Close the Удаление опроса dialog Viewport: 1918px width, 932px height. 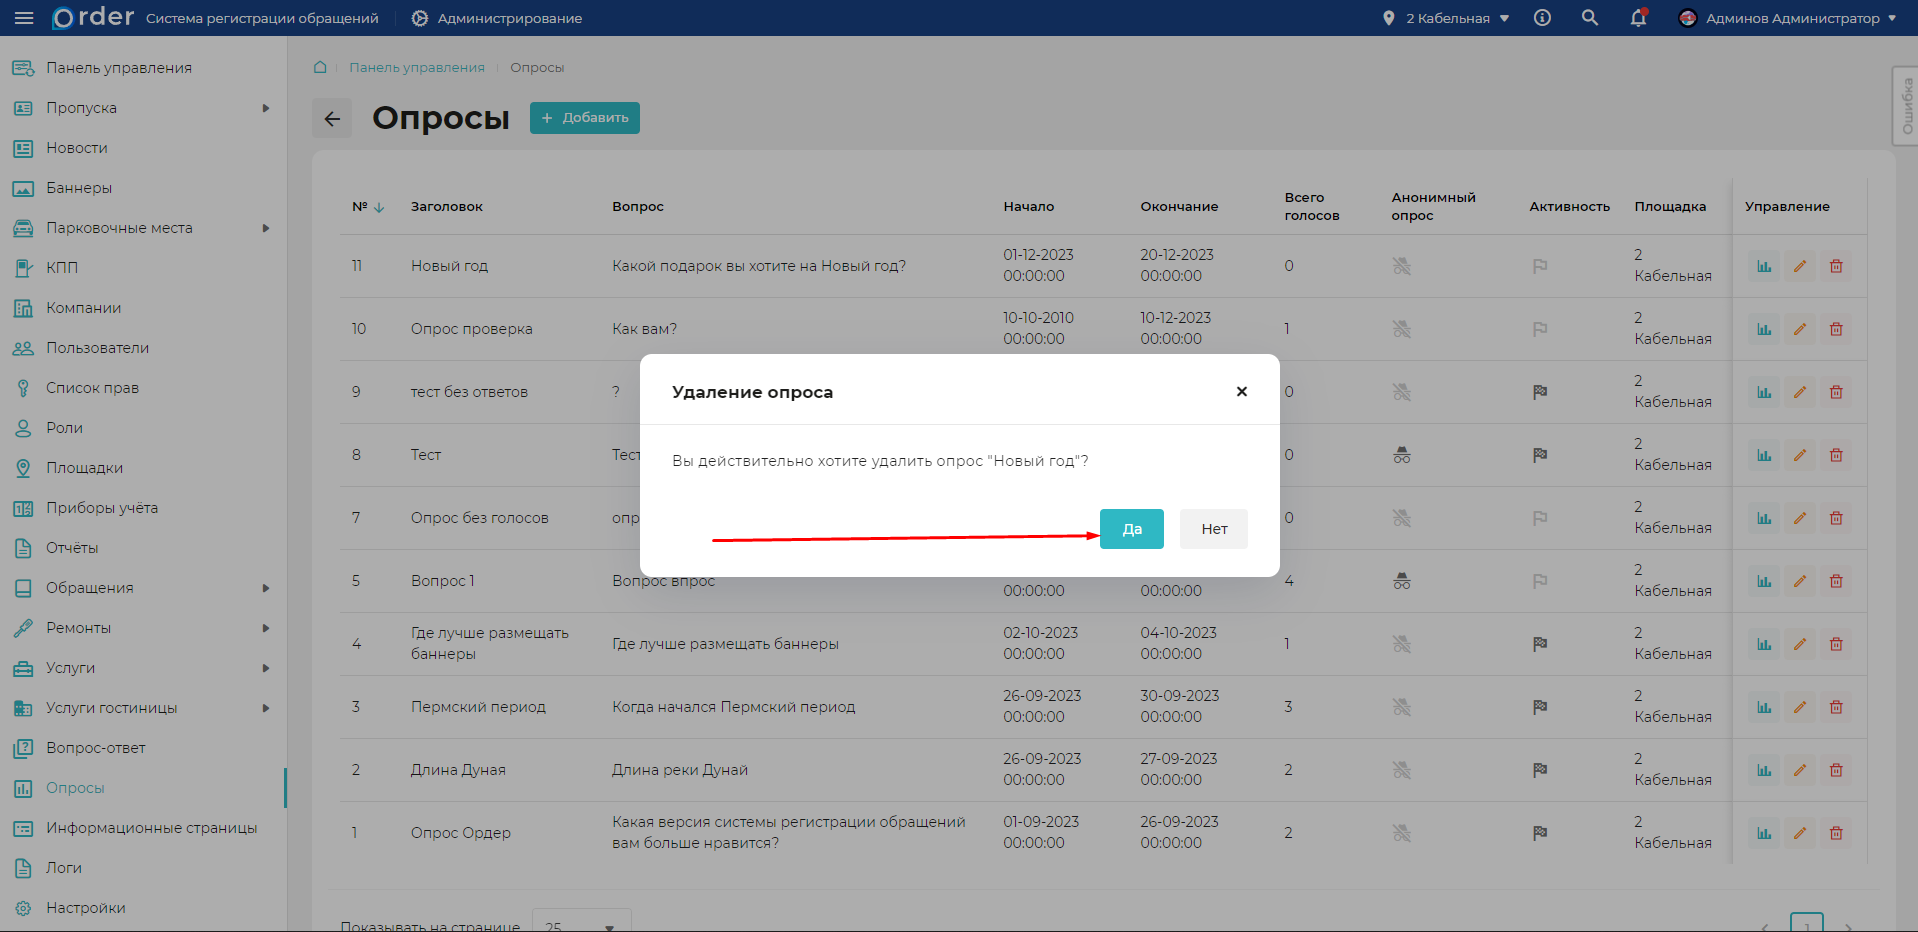[1241, 391]
